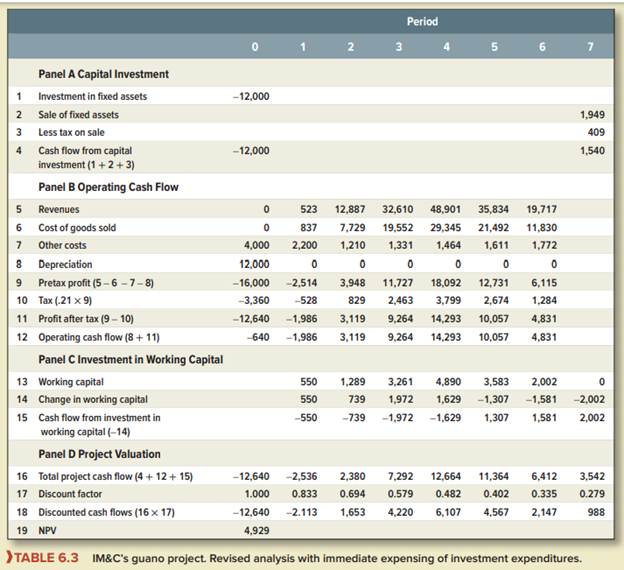Select the Total project cash flow value 3,542
This screenshot has height=570, width=624.
click(592, 476)
